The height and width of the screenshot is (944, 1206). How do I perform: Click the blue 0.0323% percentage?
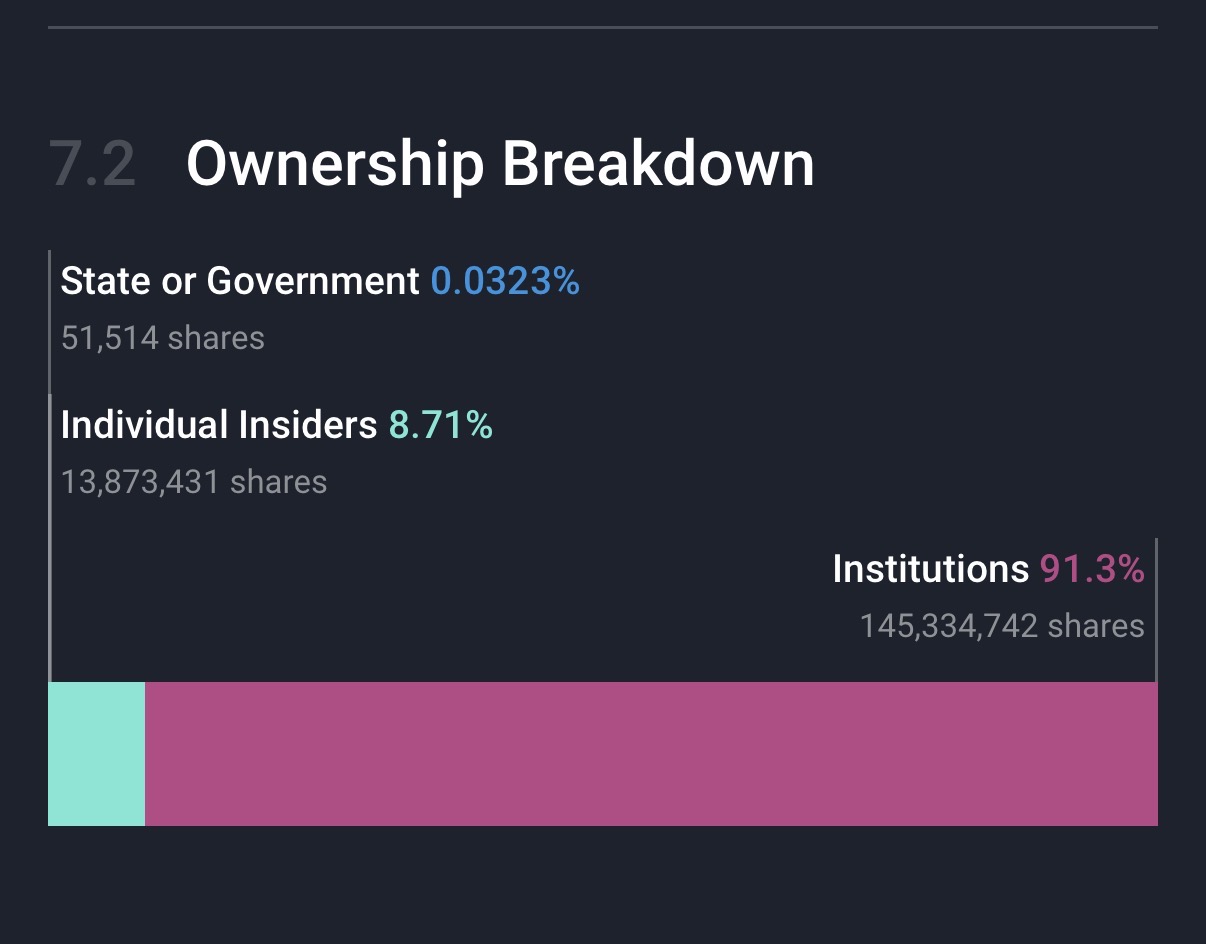pos(505,282)
